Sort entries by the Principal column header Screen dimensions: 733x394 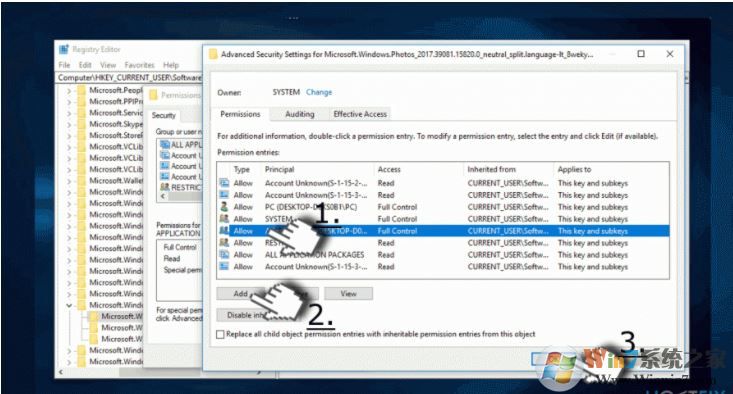(280, 169)
